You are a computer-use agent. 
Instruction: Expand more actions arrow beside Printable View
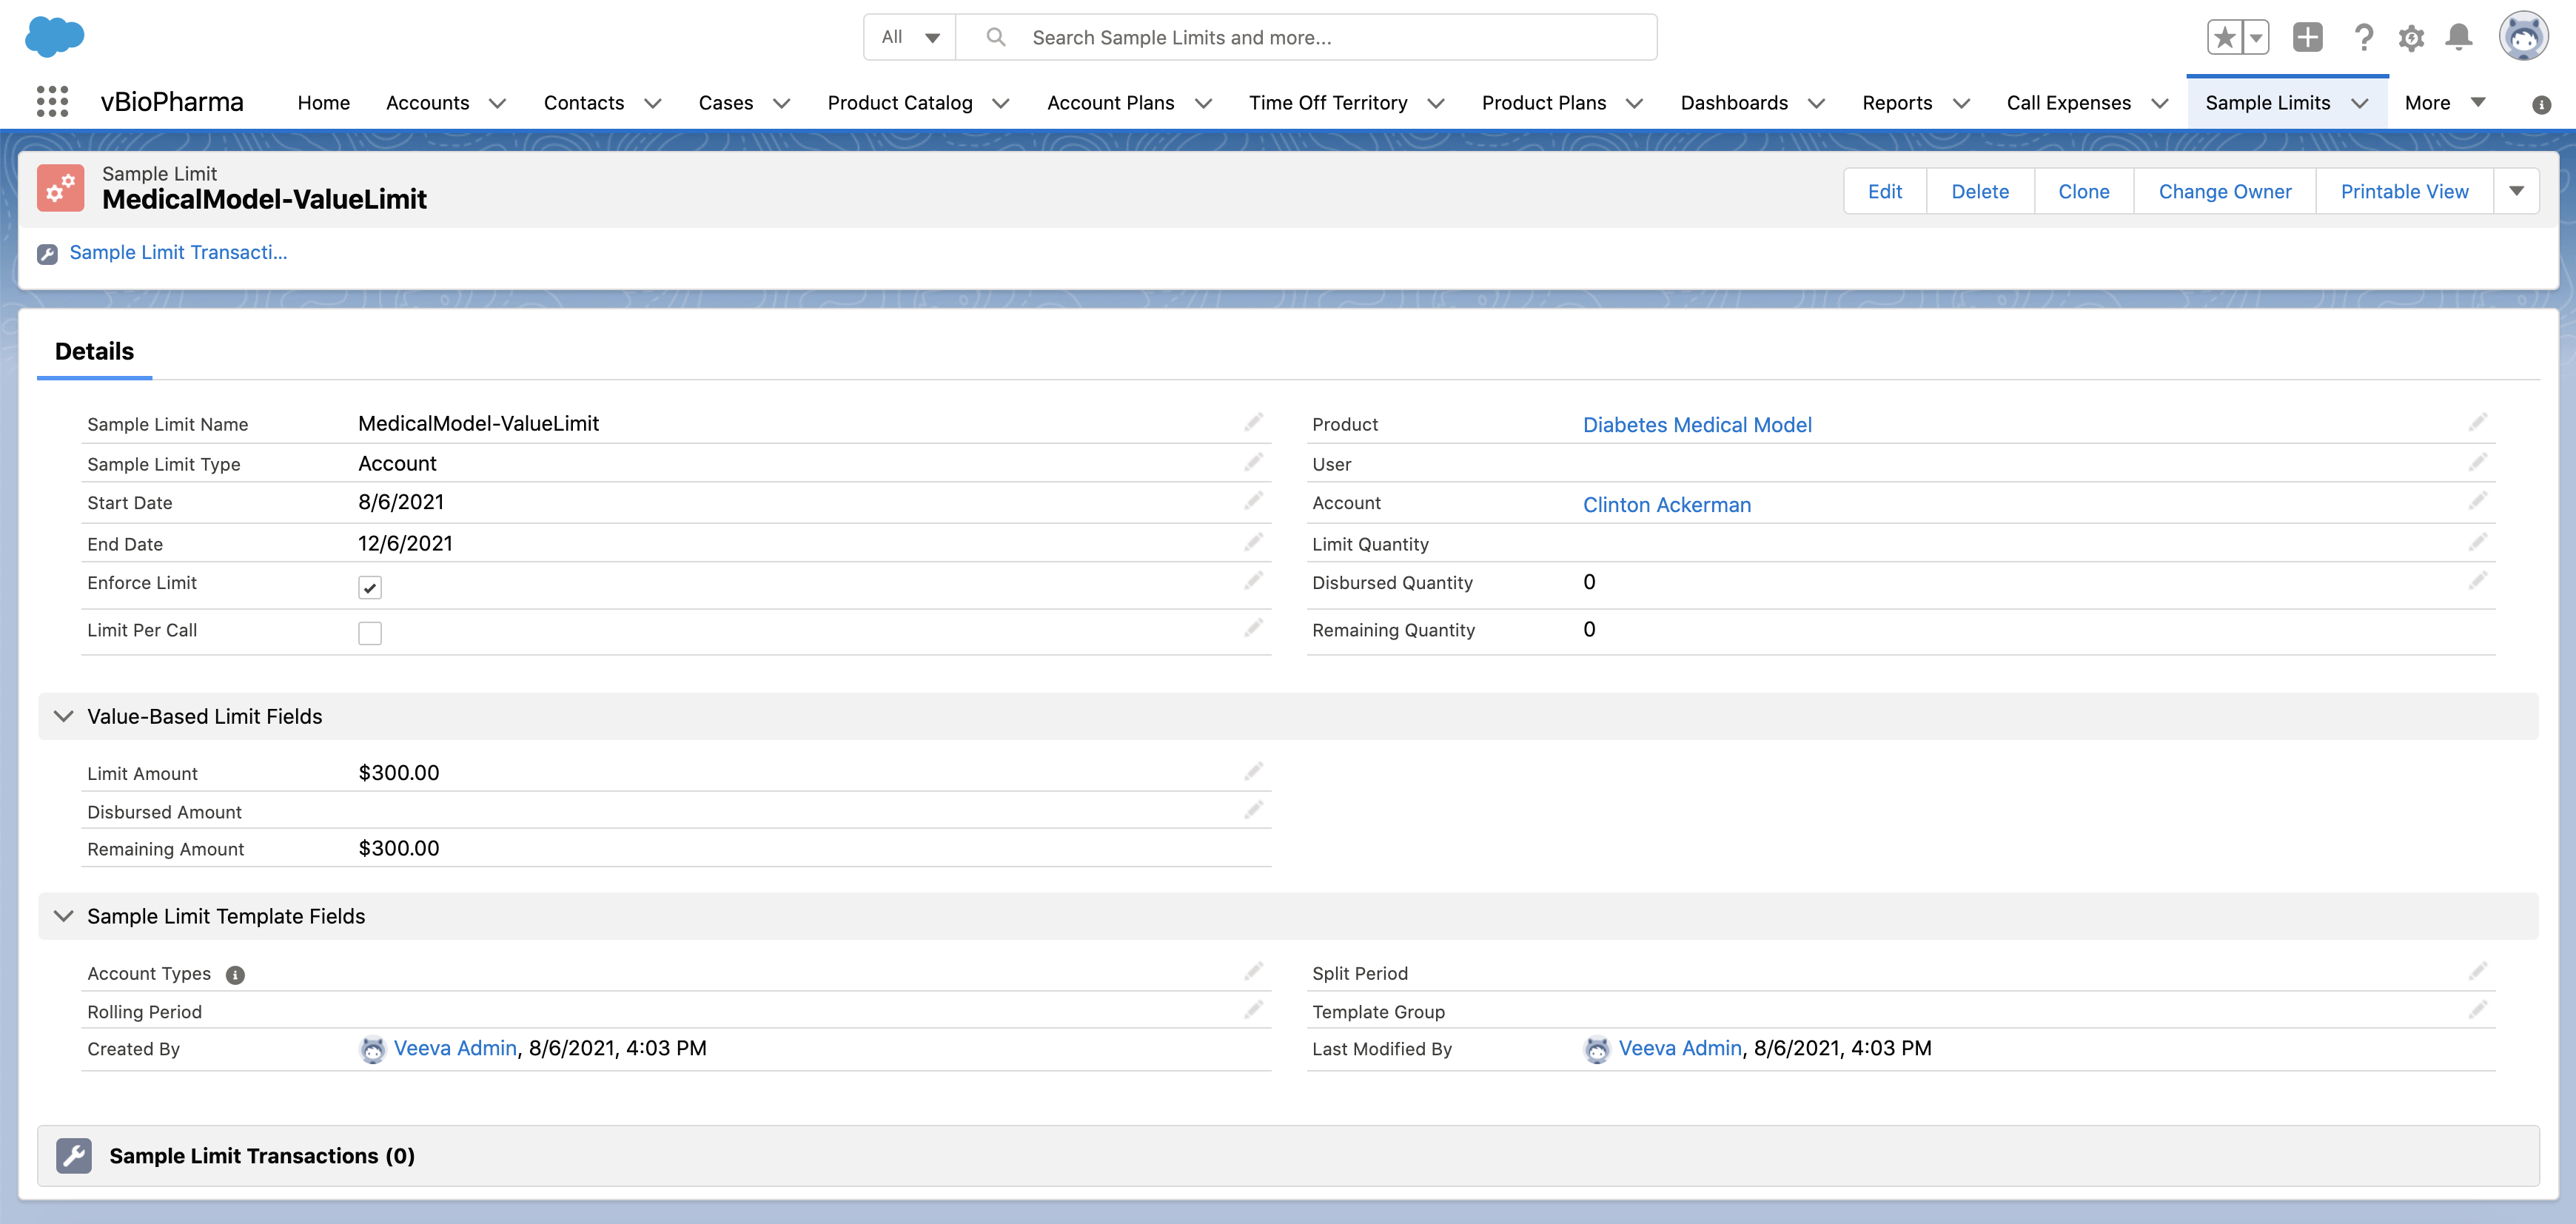[2516, 191]
